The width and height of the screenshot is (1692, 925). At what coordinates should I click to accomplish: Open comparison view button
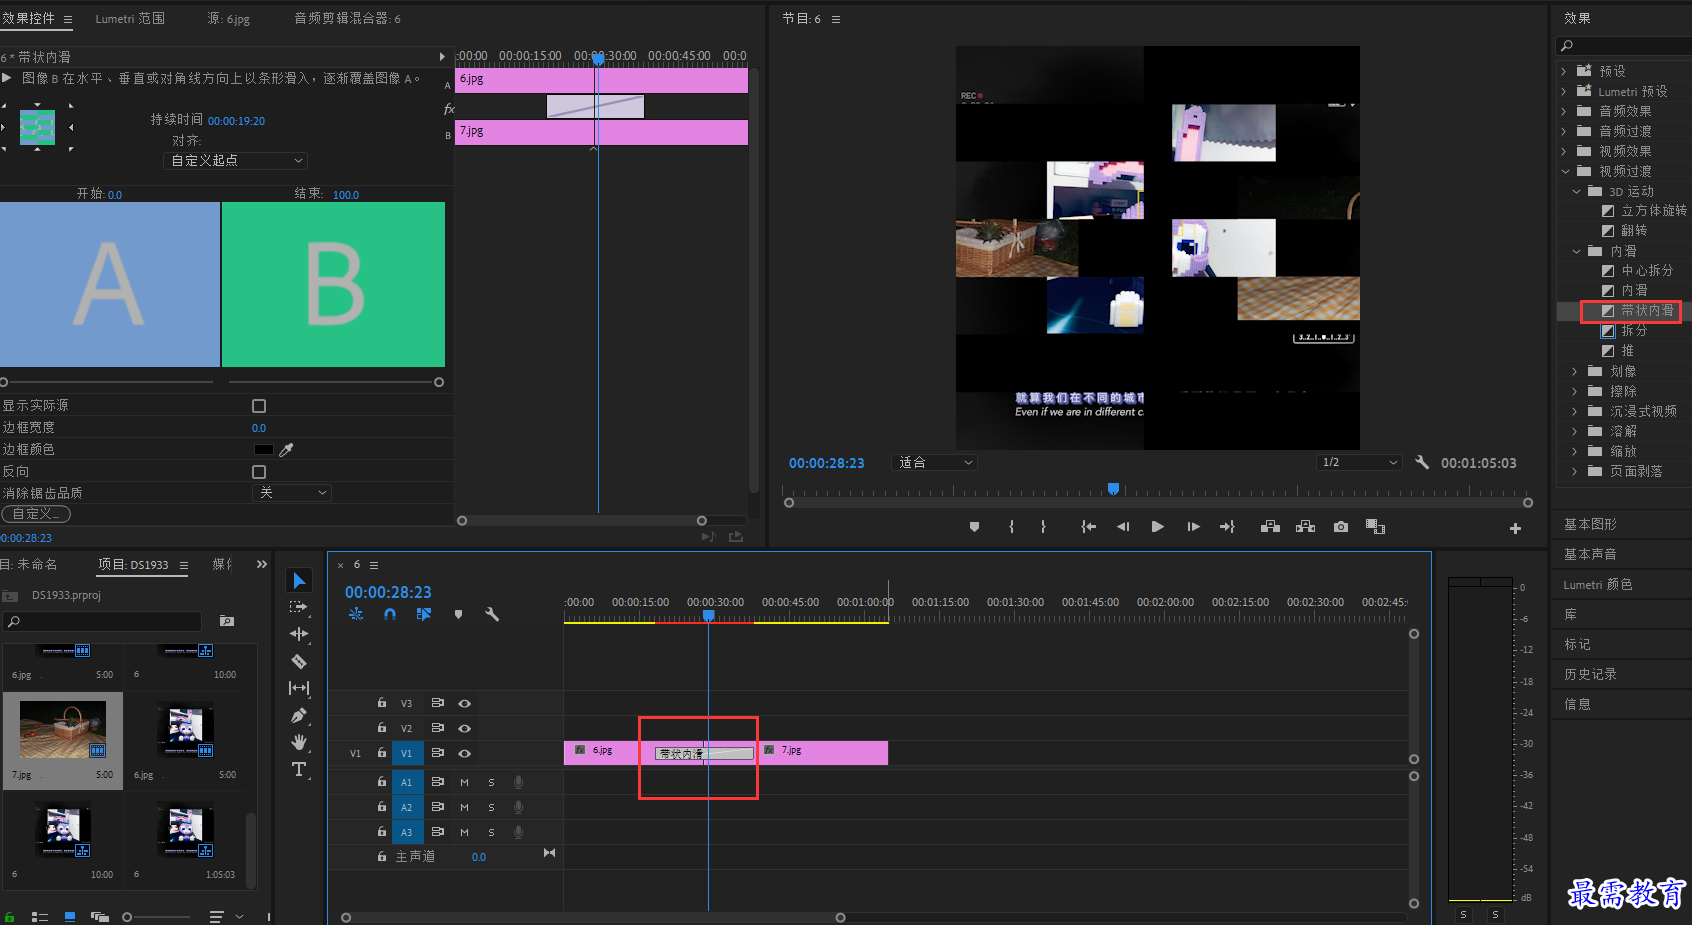(1375, 527)
